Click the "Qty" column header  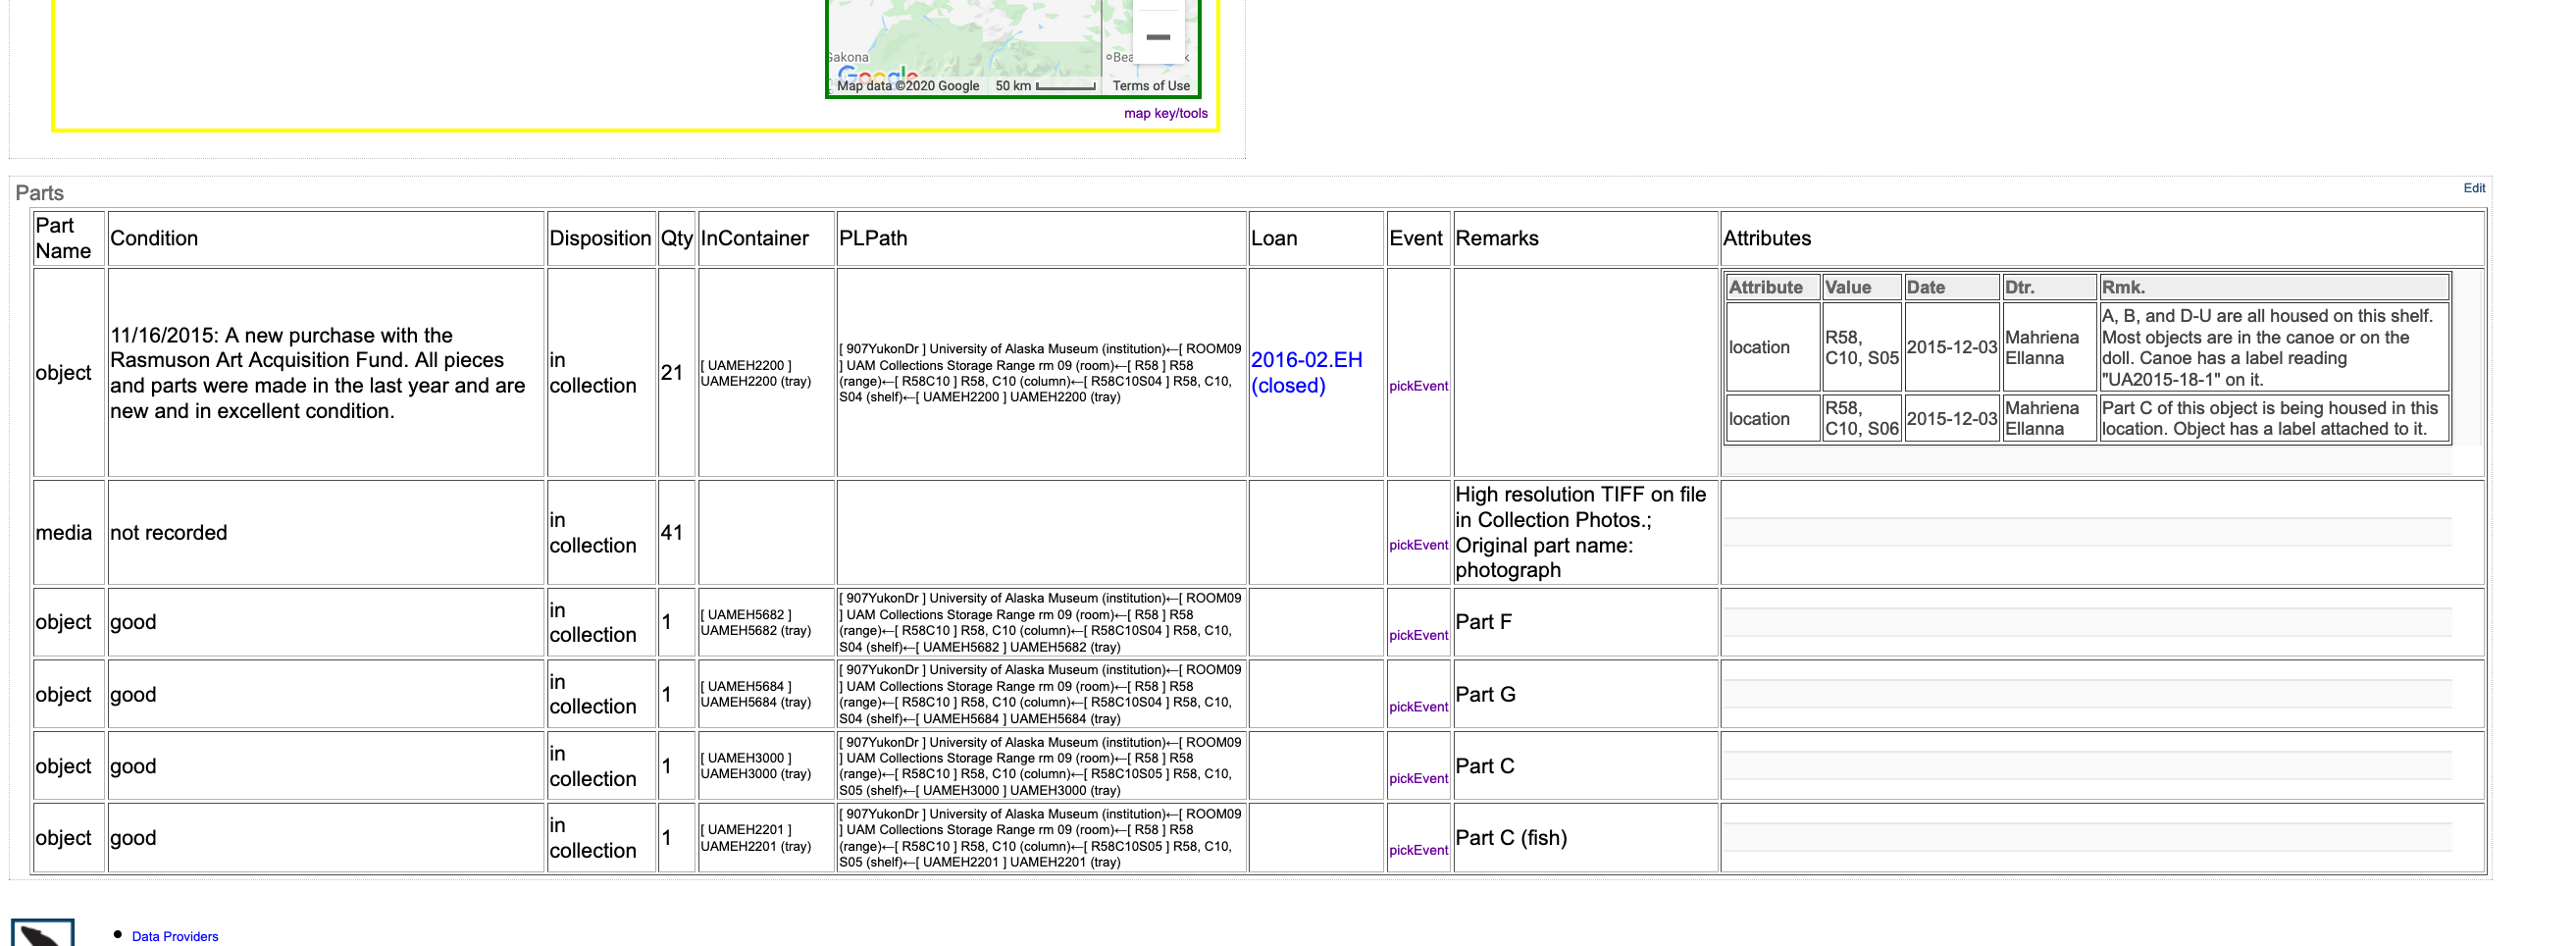pos(677,238)
